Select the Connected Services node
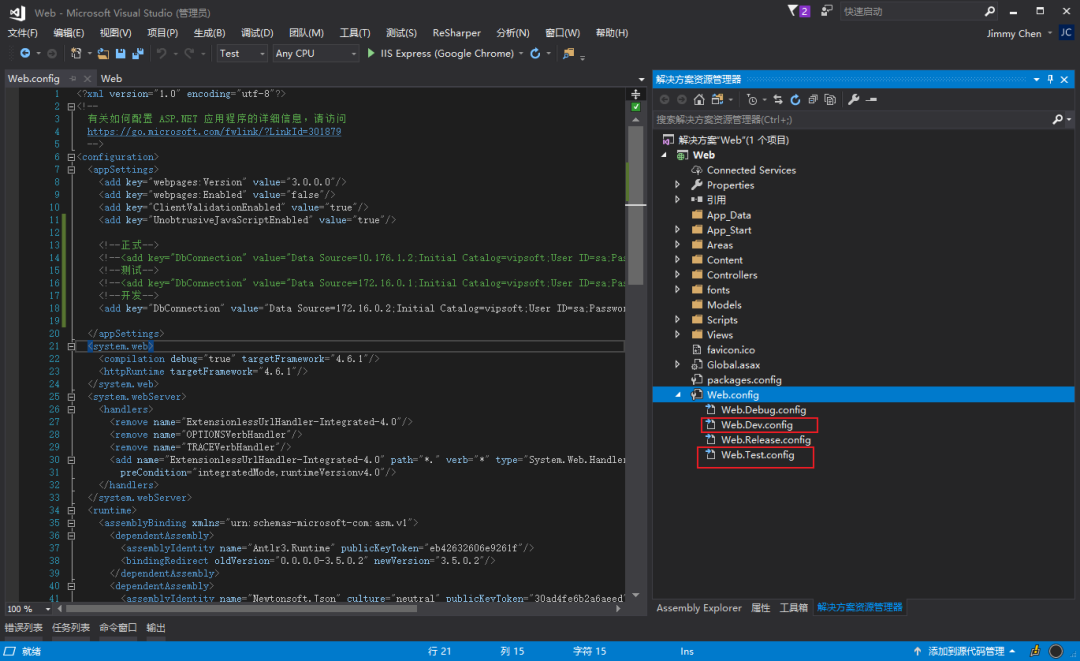The image size is (1080, 661). click(x=751, y=170)
